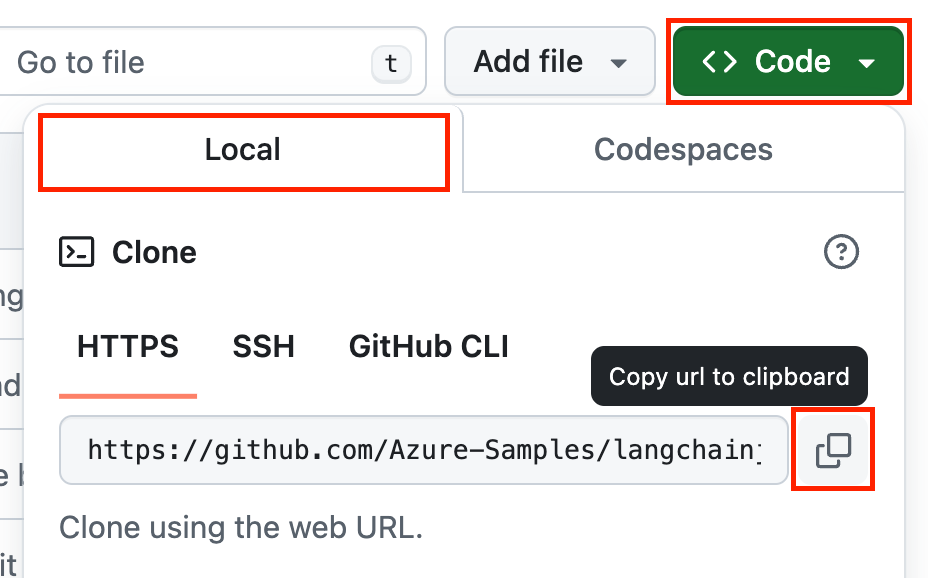Select the HTTPS clone tab

pyautogui.click(x=127, y=346)
